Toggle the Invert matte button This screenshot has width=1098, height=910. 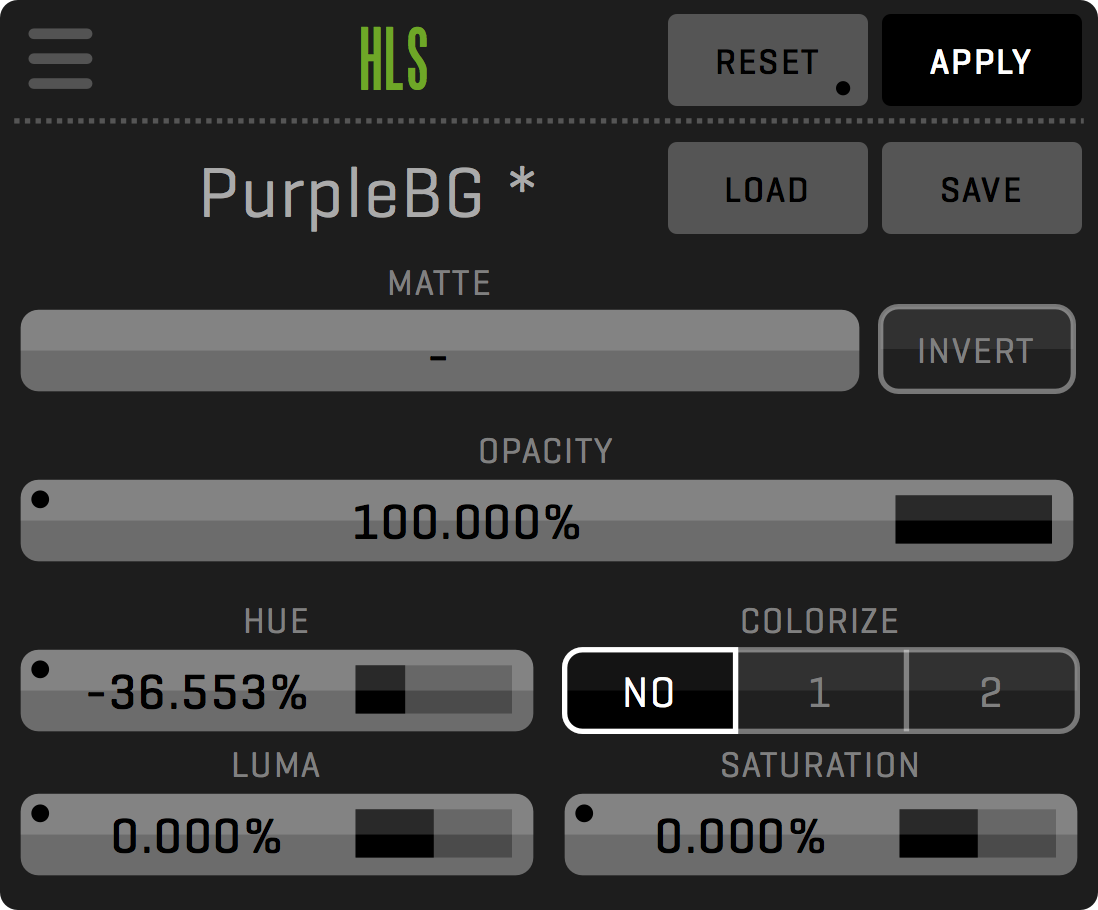click(x=976, y=349)
